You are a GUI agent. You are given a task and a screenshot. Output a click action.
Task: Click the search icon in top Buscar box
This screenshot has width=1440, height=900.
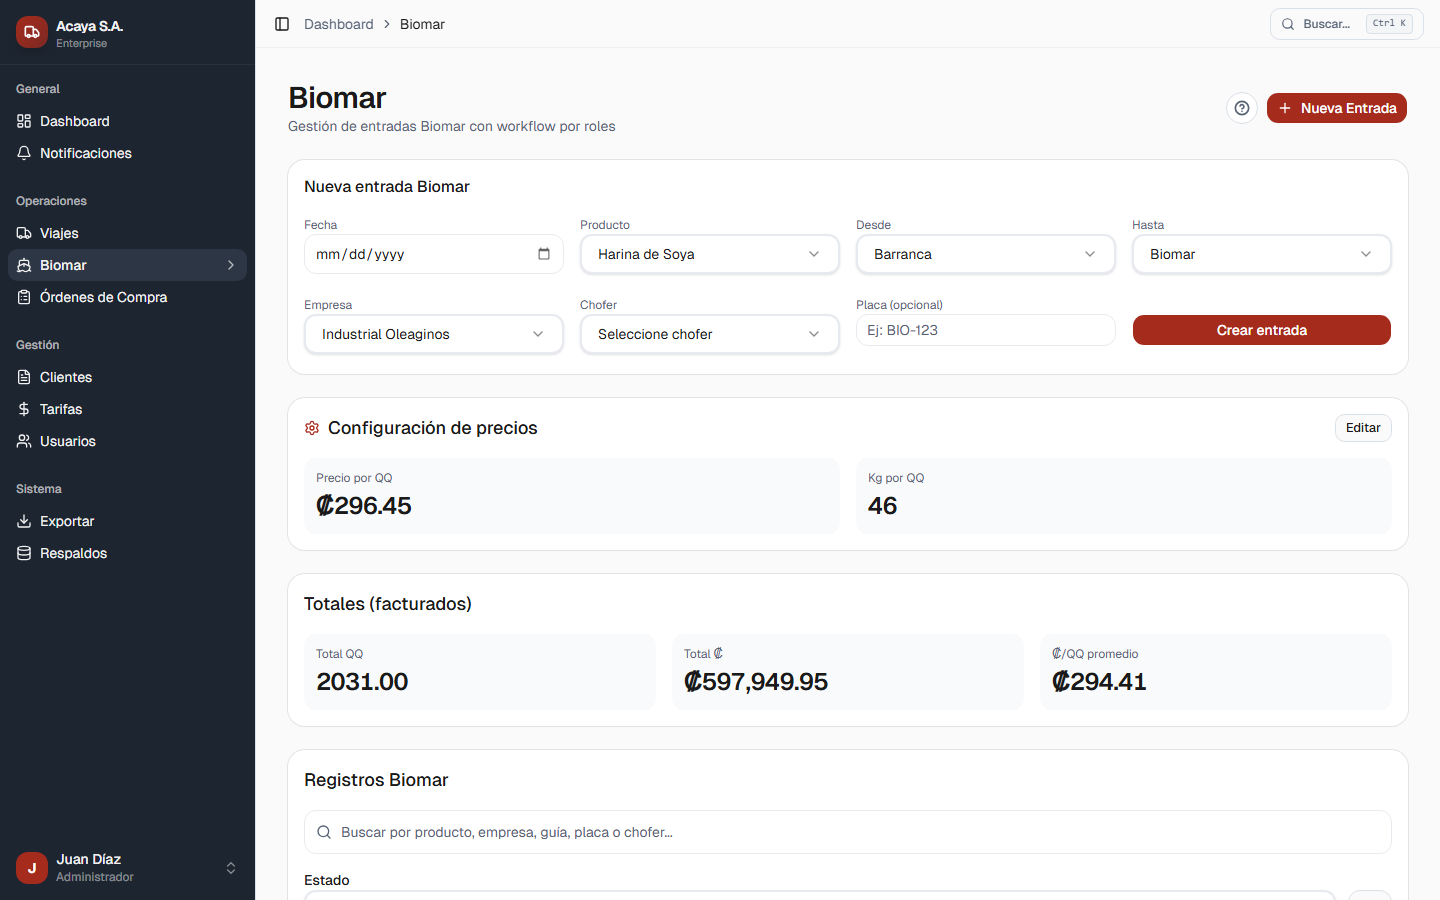[1288, 24]
